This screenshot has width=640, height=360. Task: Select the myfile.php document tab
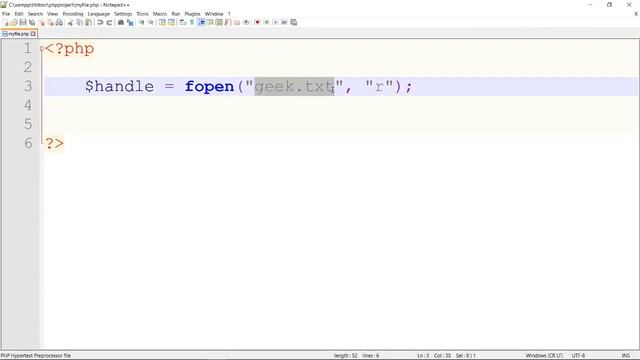(19, 34)
